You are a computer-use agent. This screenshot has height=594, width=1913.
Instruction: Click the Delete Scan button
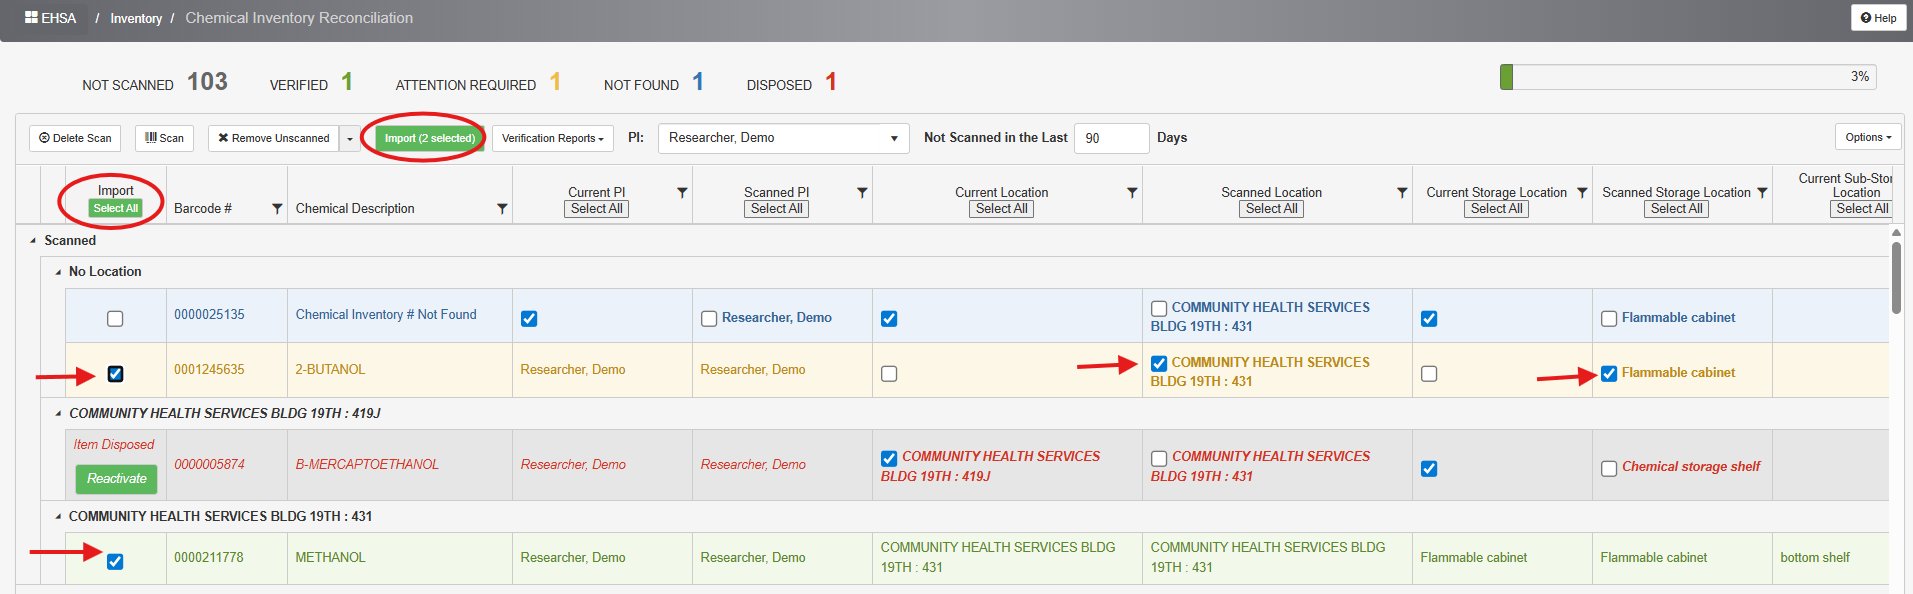click(75, 138)
